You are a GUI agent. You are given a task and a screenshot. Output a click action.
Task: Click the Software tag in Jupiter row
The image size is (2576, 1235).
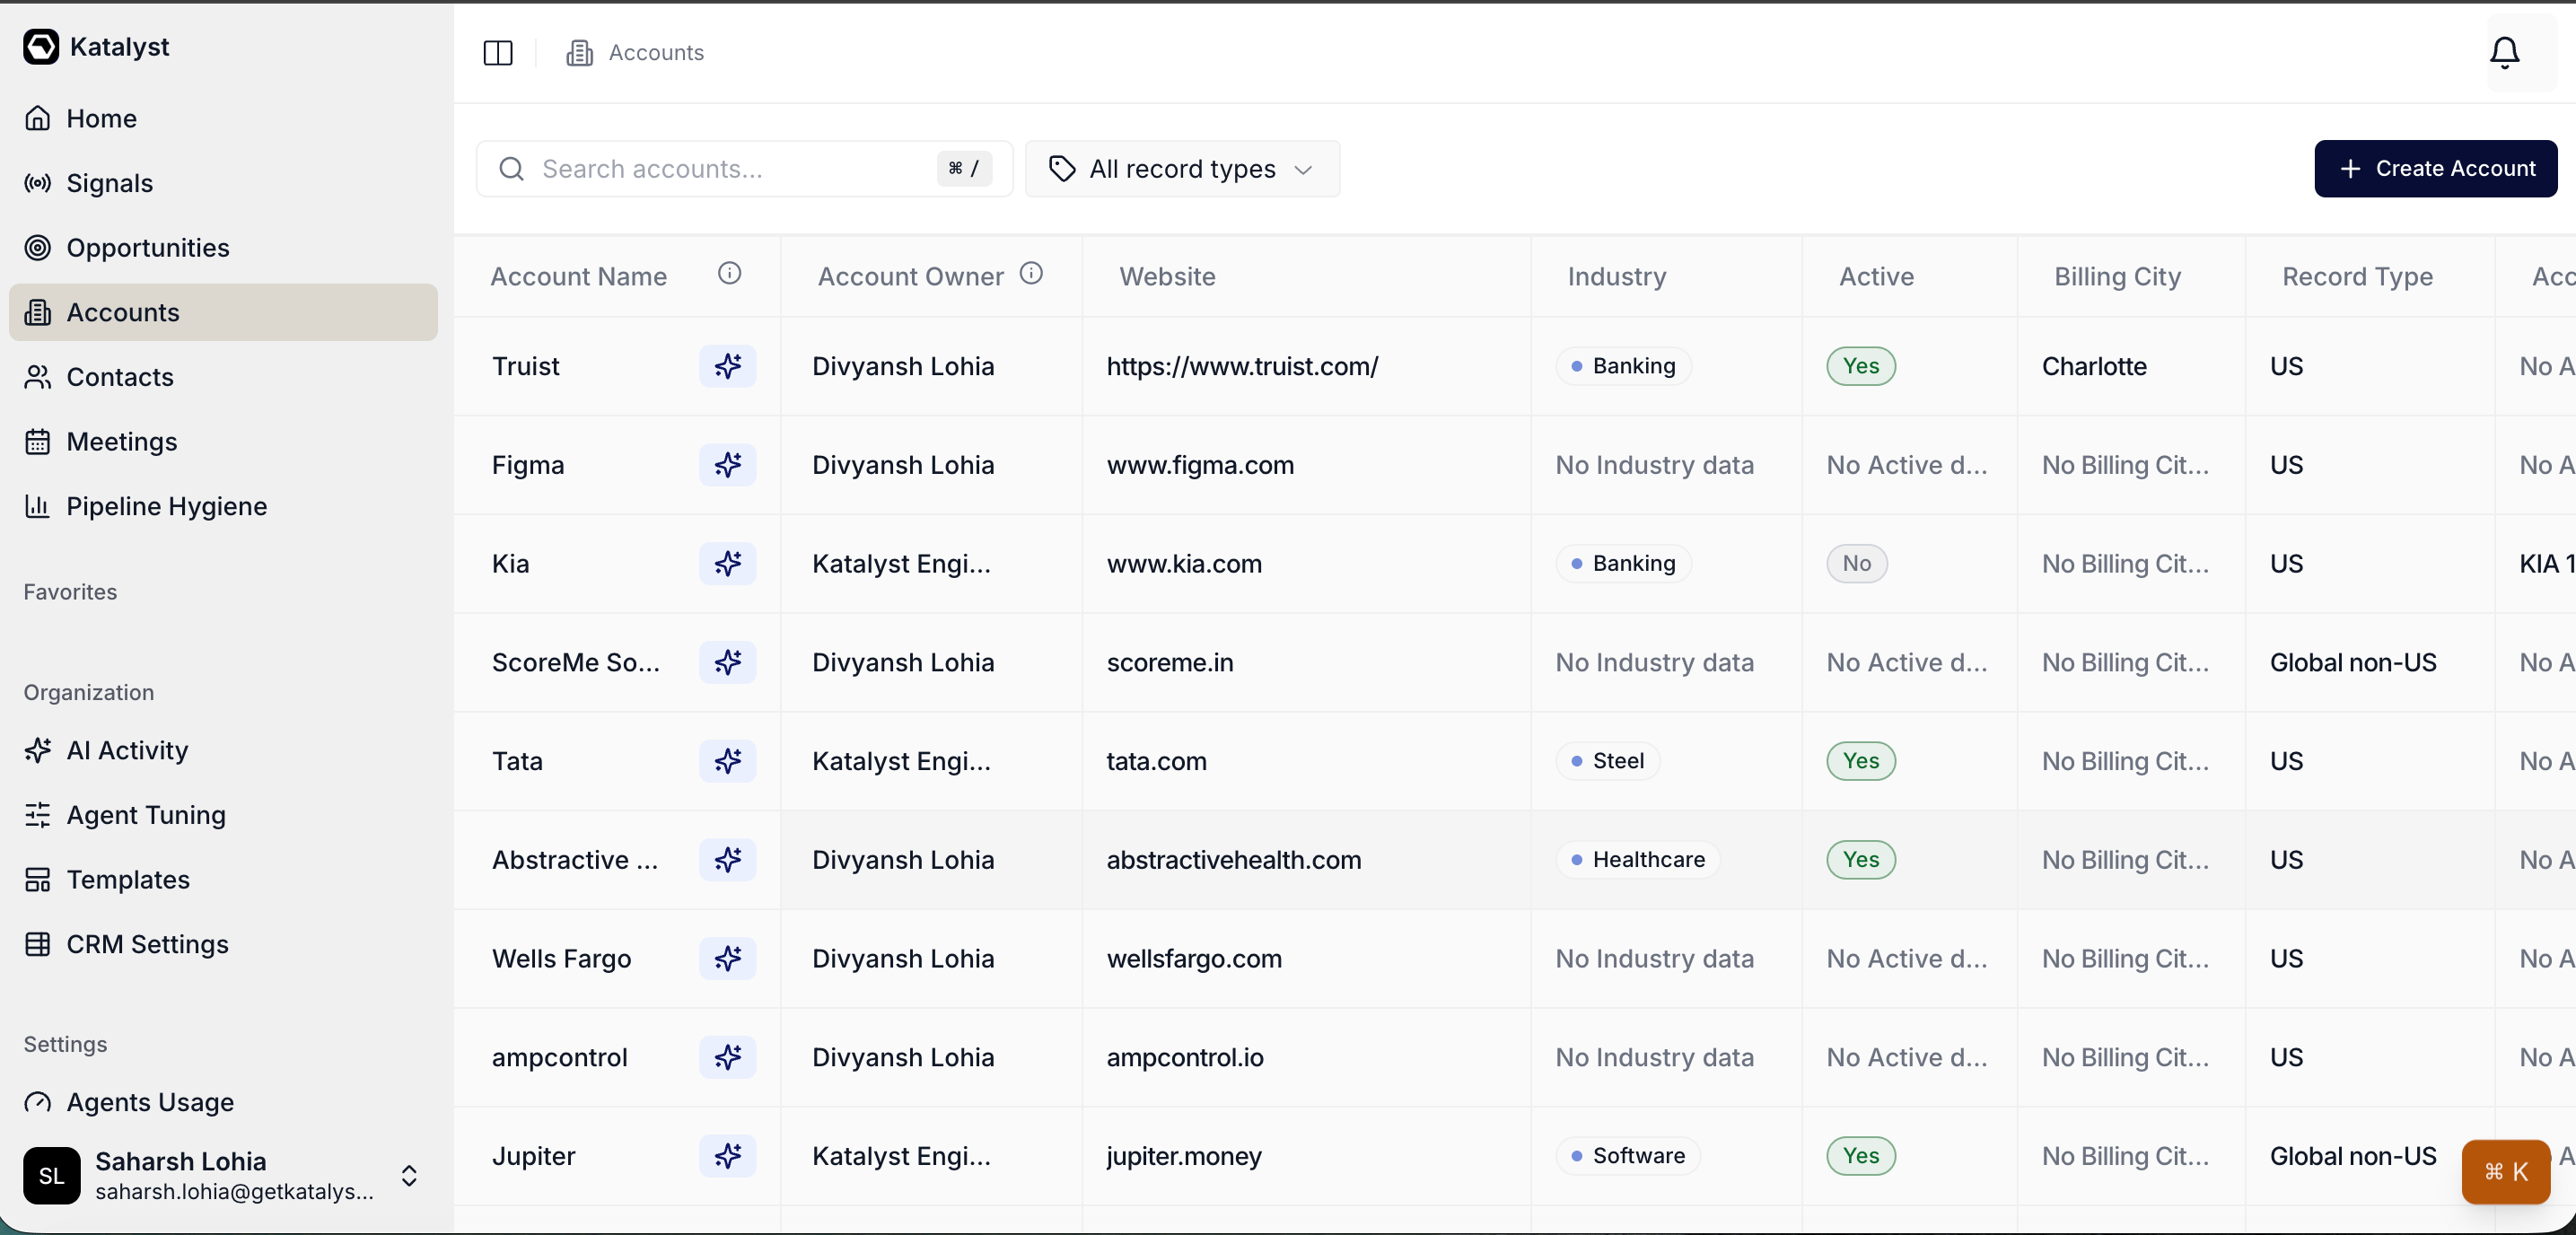pos(1628,1156)
